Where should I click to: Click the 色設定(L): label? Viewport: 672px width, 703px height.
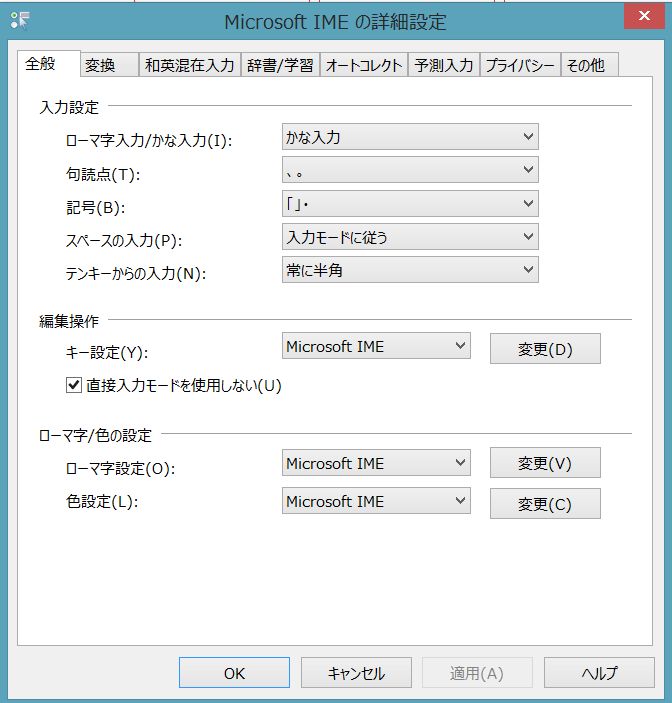pos(102,501)
